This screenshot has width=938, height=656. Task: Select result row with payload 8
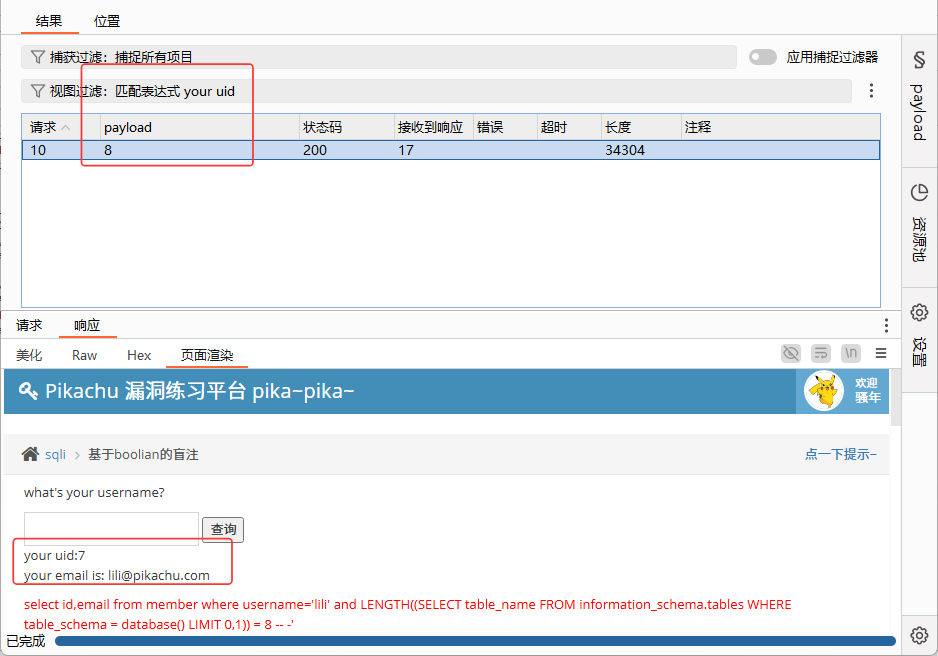(451, 150)
